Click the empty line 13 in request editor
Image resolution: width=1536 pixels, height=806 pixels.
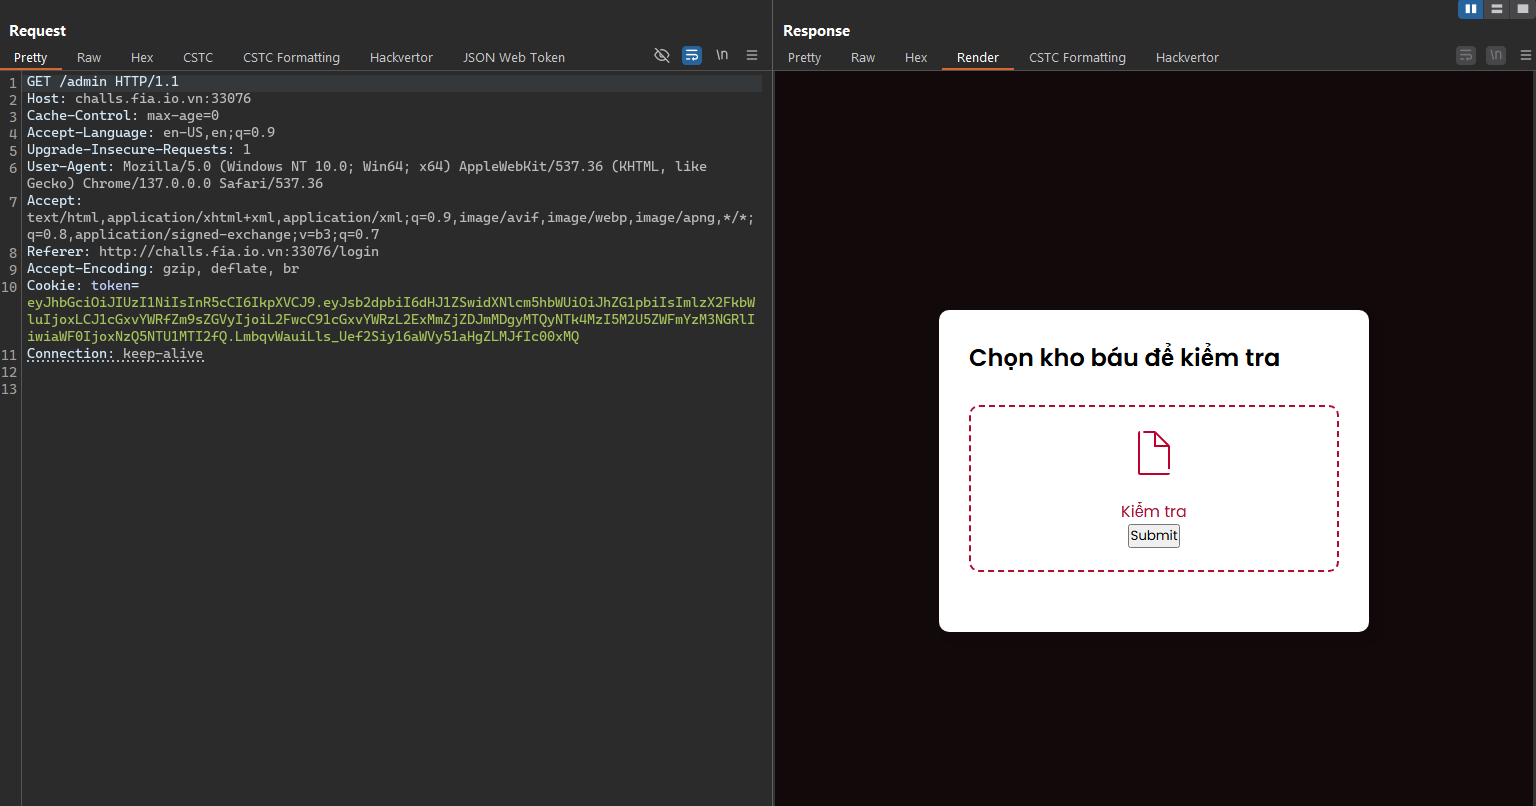pyautogui.click(x=394, y=389)
